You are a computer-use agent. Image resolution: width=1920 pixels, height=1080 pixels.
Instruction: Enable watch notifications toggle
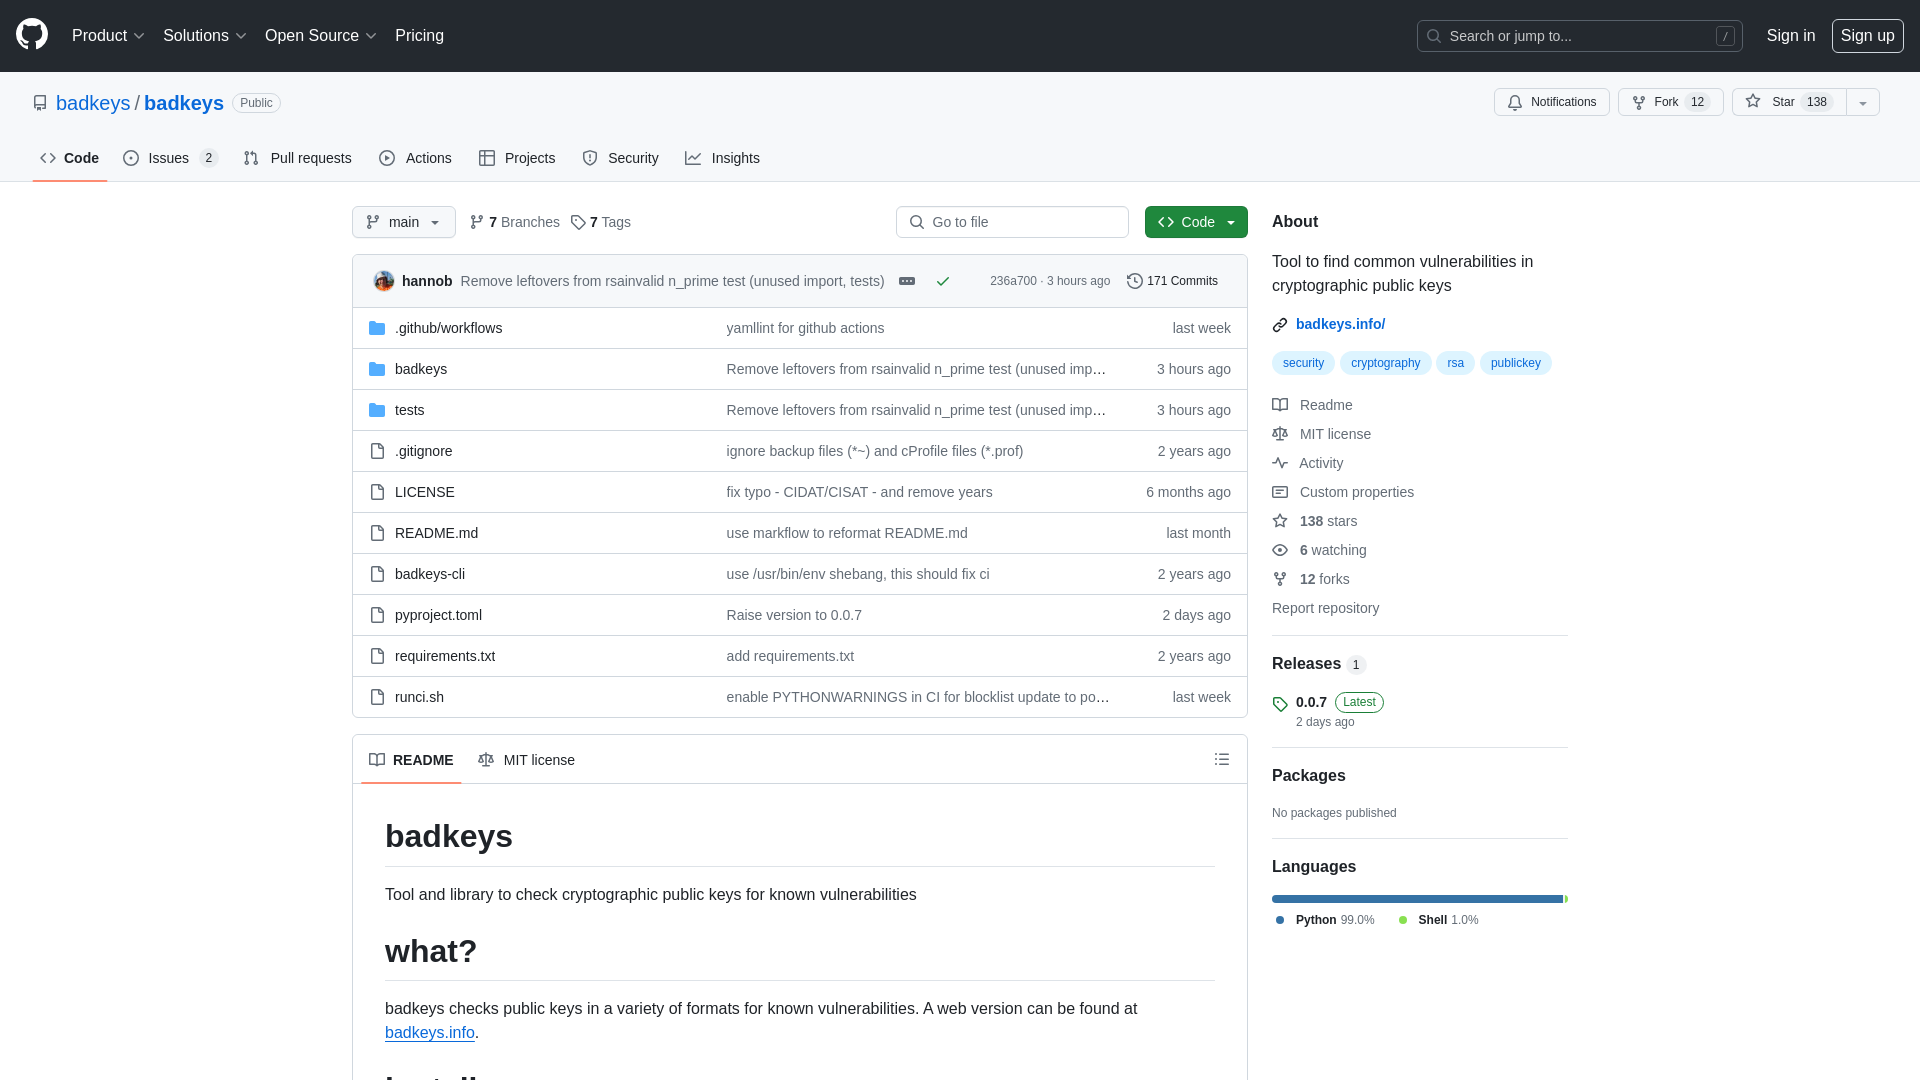1552,102
